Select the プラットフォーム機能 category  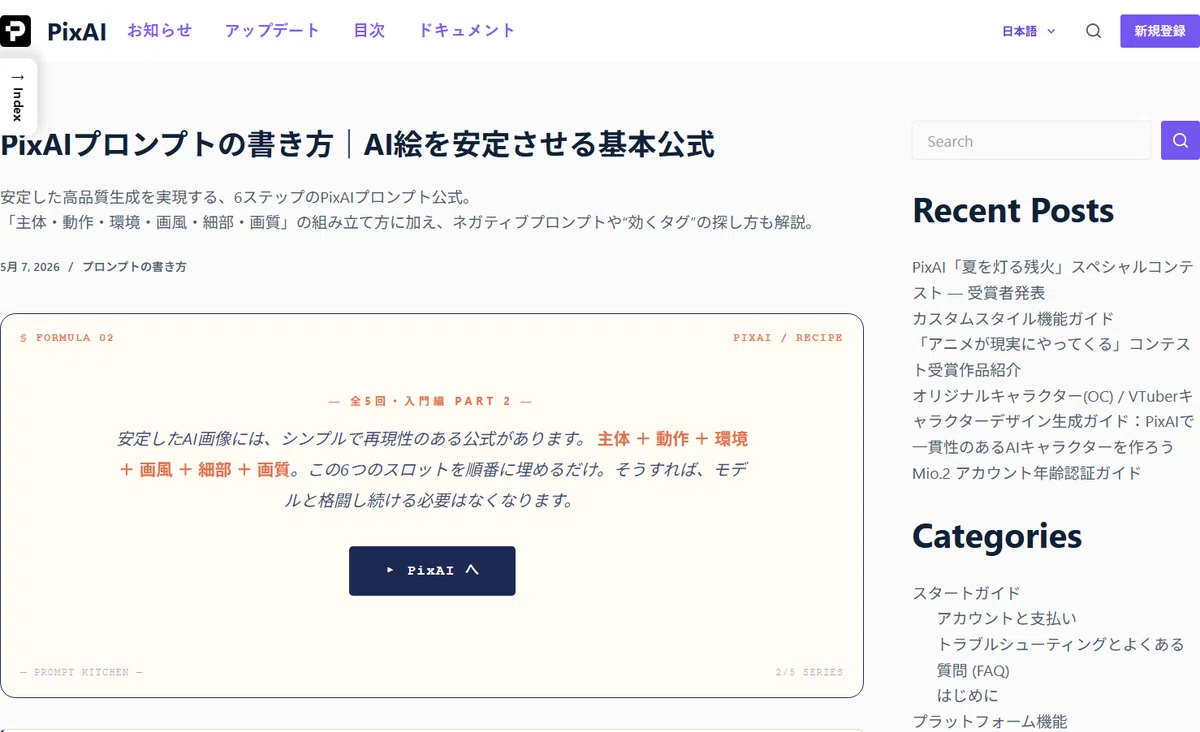[x=989, y=722]
